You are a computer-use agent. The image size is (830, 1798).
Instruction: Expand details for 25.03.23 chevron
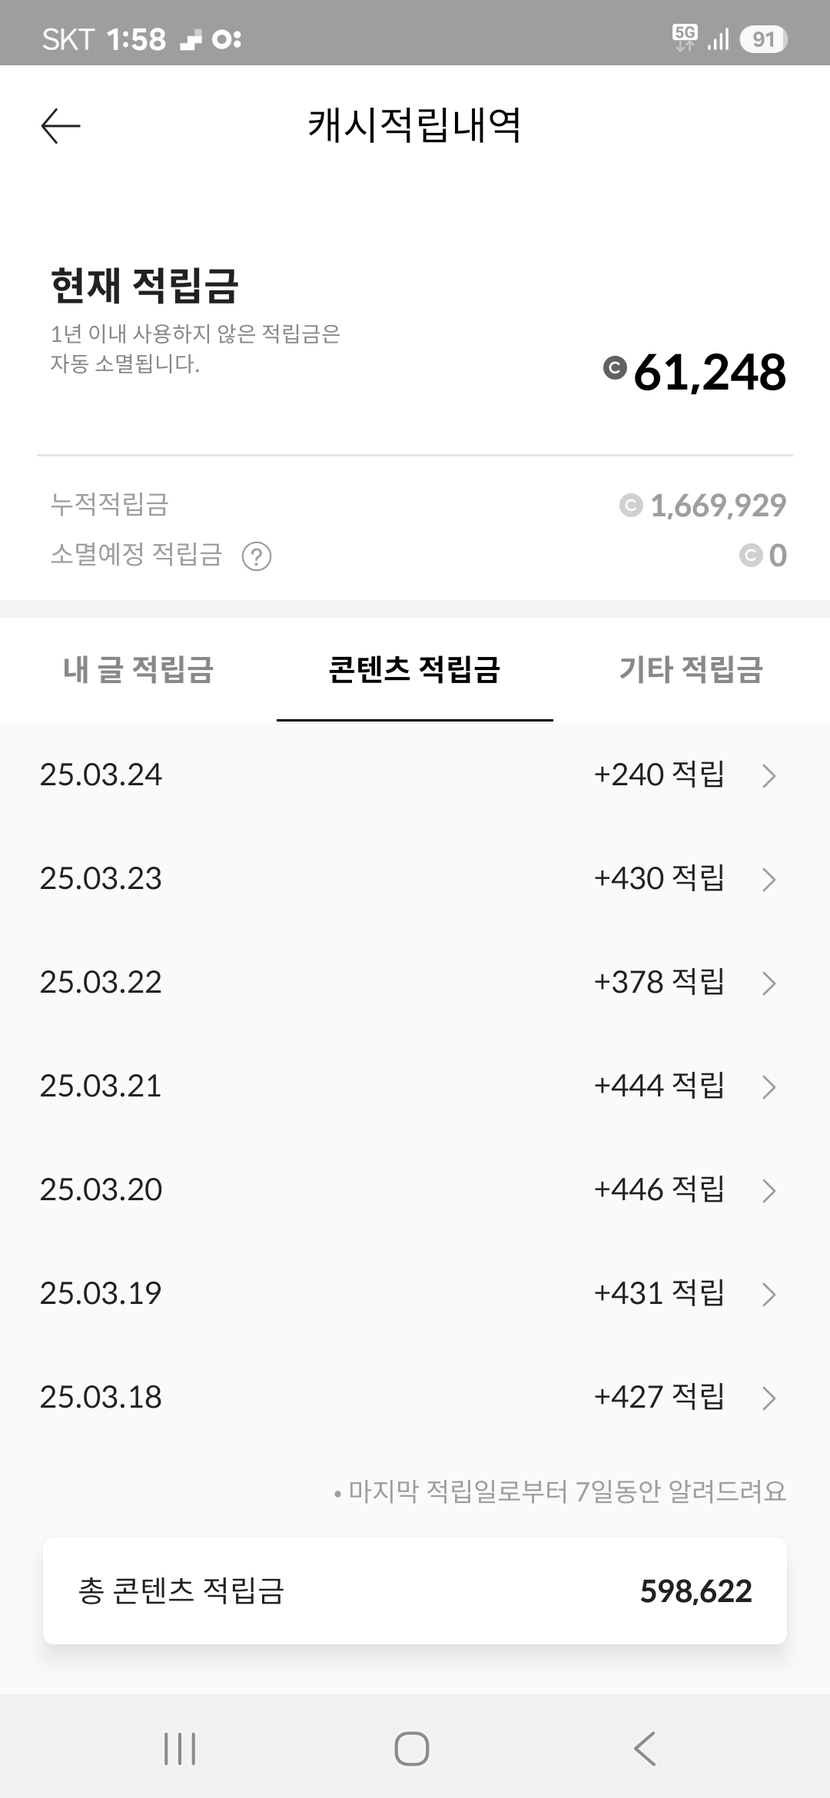click(x=768, y=880)
